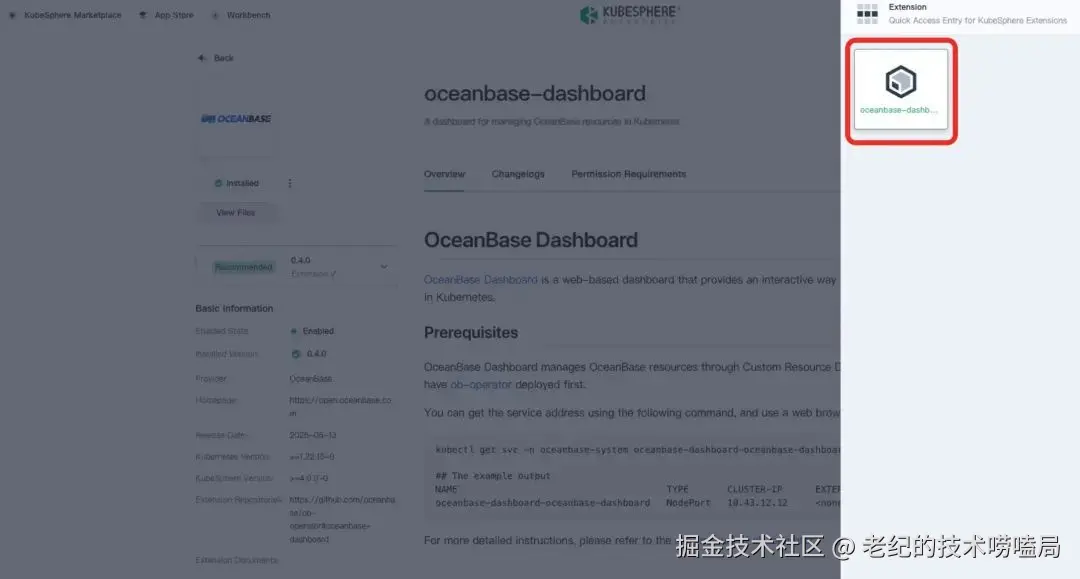This screenshot has height=579, width=1080.
Task: Go Back with the arrow link
Action: [216, 58]
